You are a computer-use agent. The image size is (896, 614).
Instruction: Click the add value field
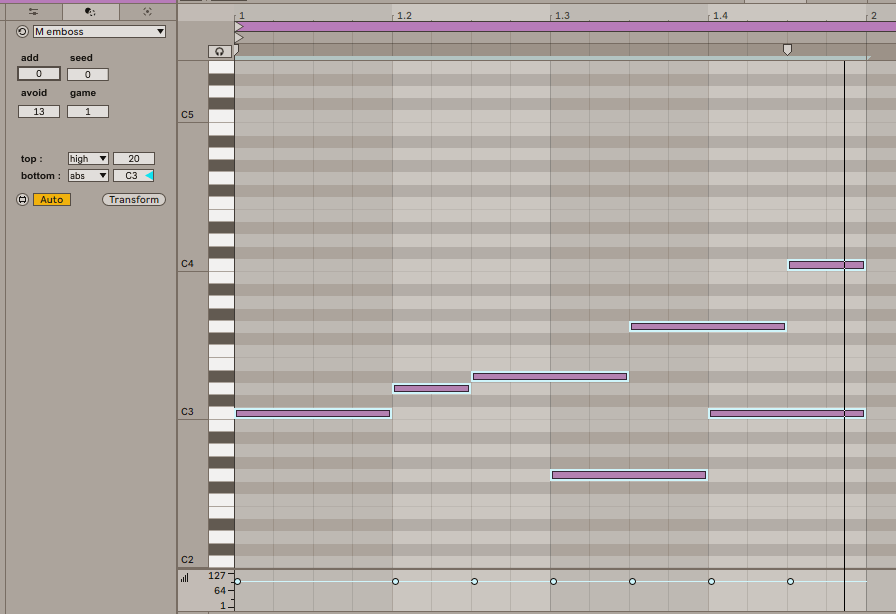pyautogui.click(x=39, y=74)
